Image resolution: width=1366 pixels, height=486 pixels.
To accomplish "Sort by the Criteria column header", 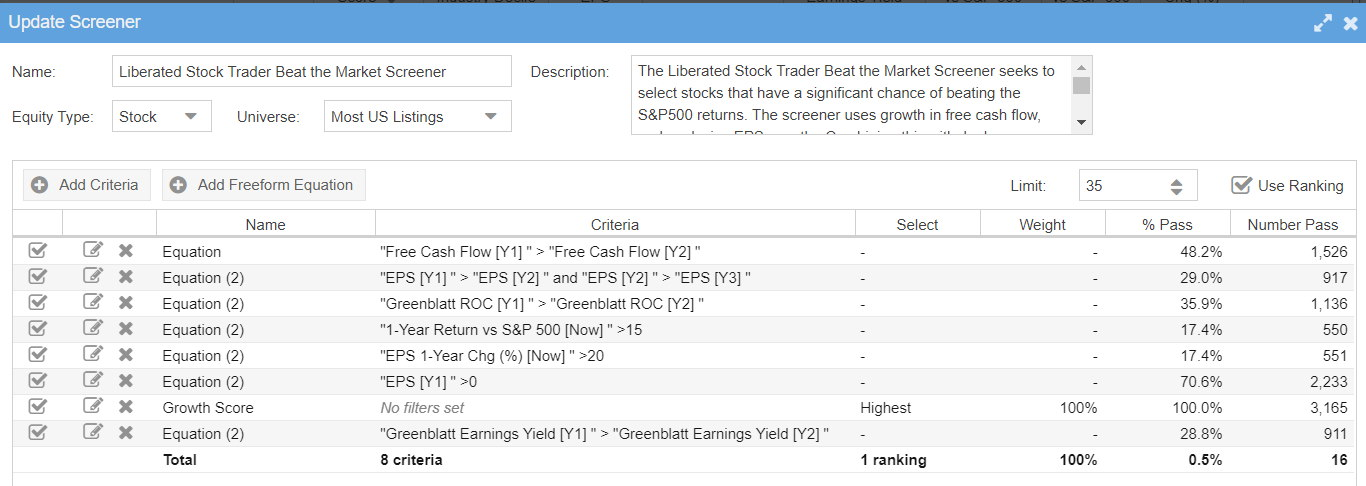I will tap(615, 225).
